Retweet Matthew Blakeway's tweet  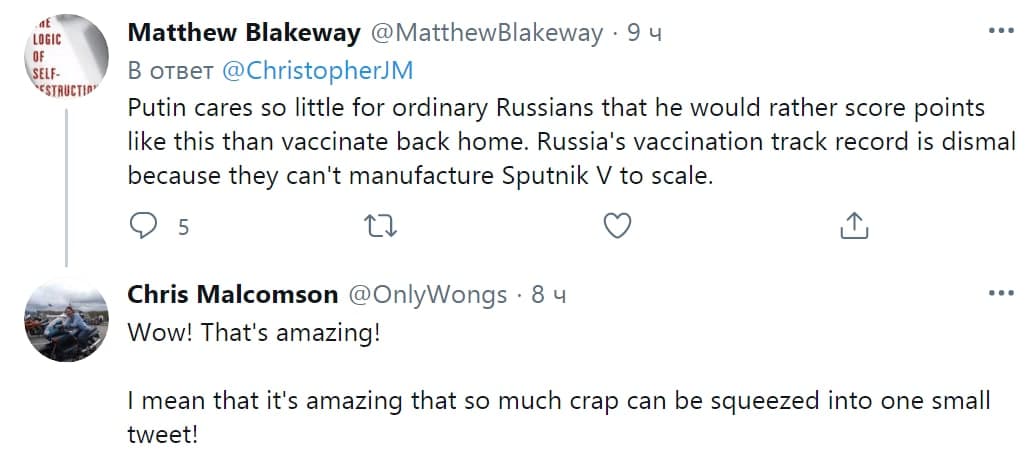[381, 227]
